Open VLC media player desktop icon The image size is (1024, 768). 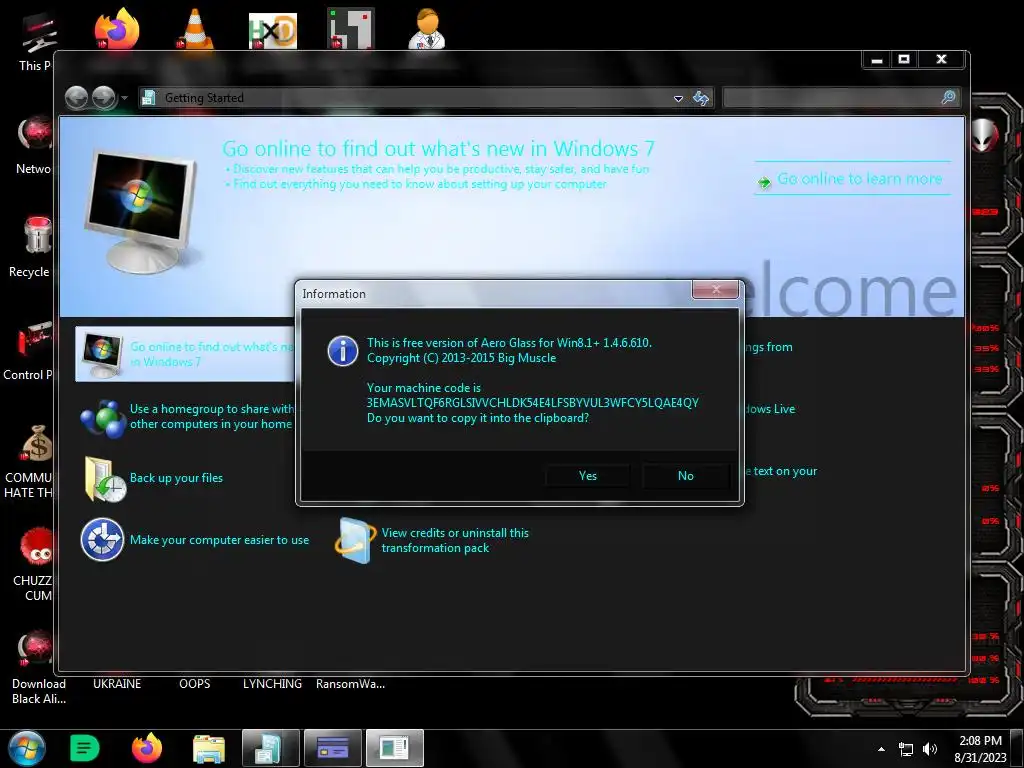pyautogui.click(x=194, y=29)
